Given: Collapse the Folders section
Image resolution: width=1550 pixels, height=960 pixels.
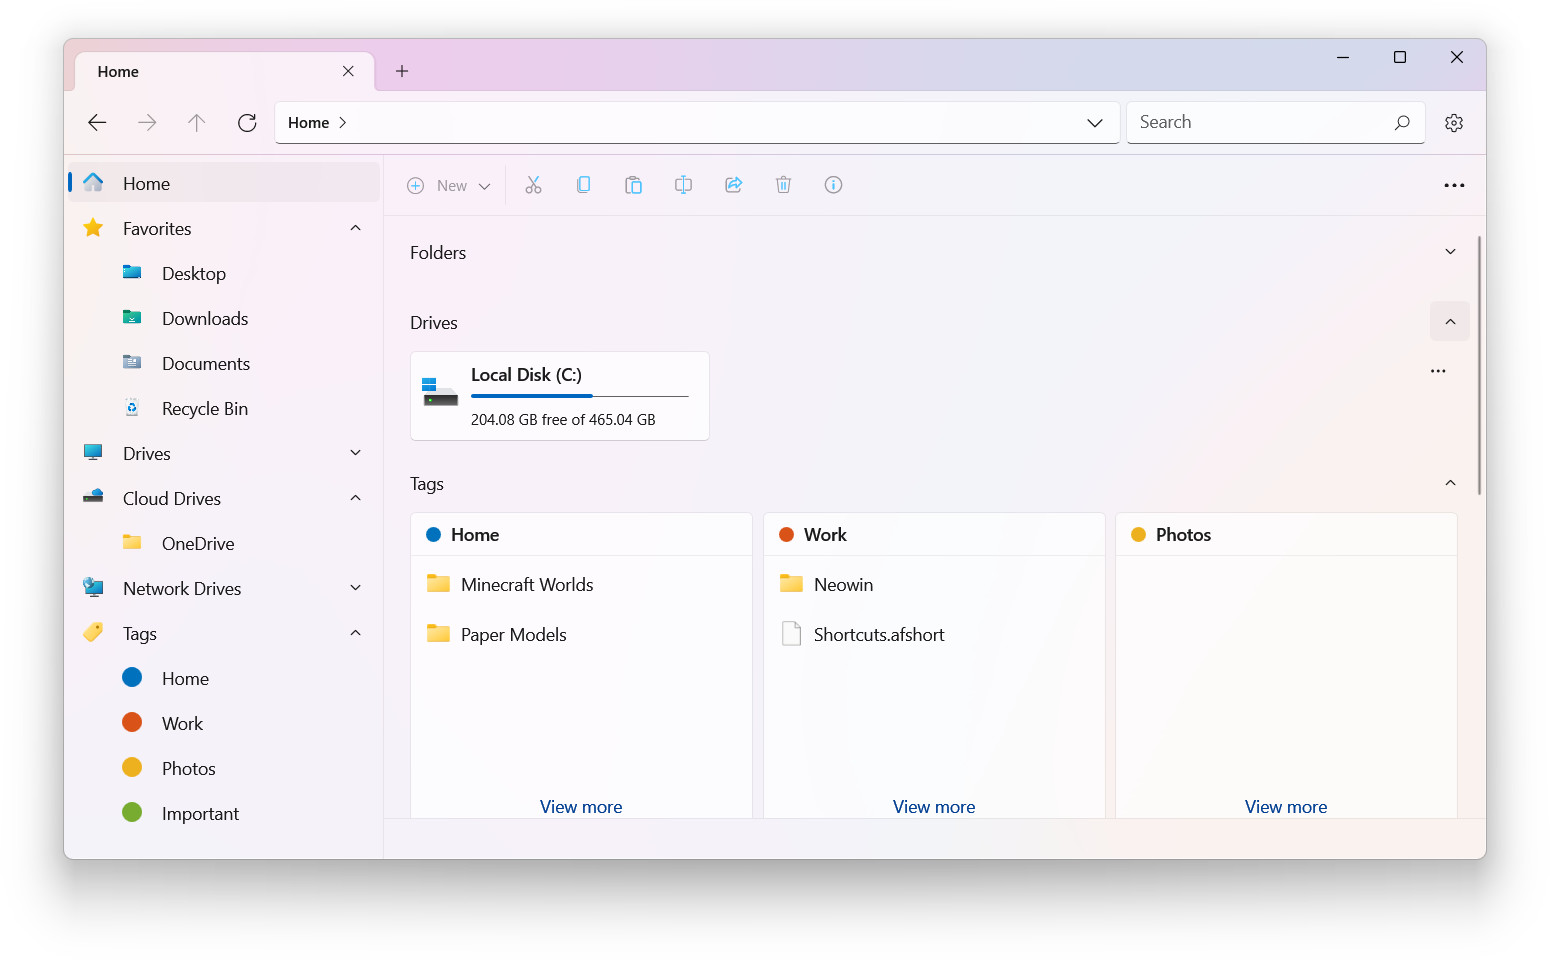Looking at the screenshot, I should 1450,252.
